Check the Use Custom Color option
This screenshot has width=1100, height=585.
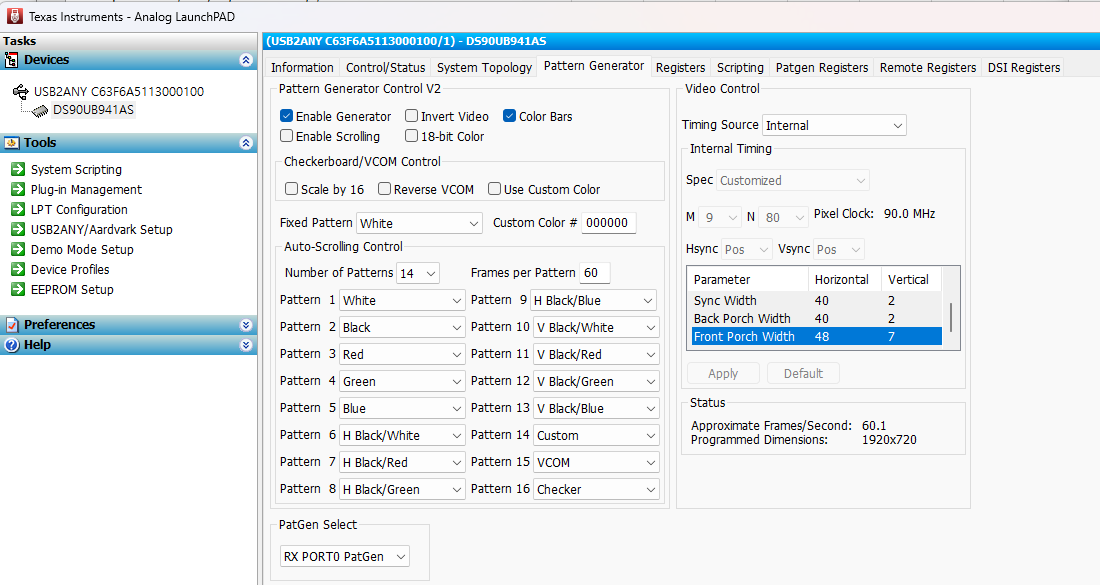[x=495, y=189]
